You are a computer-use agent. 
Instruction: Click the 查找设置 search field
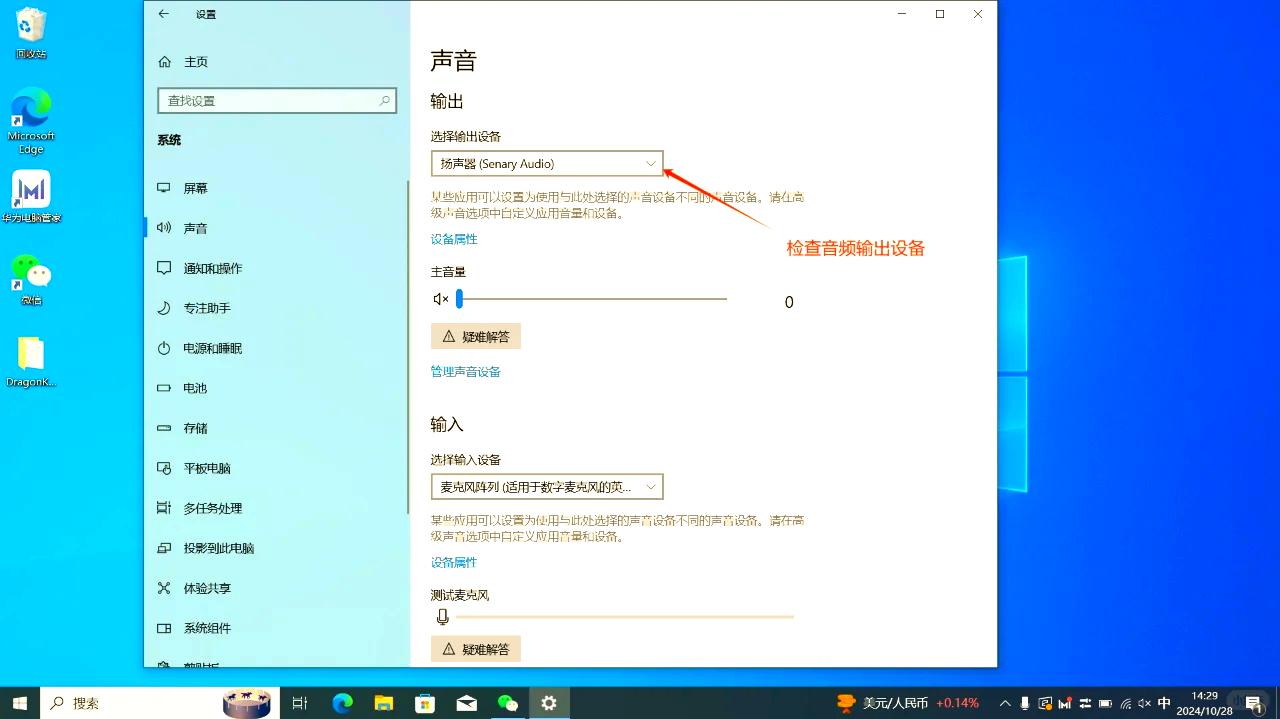(x=268, y=101)
